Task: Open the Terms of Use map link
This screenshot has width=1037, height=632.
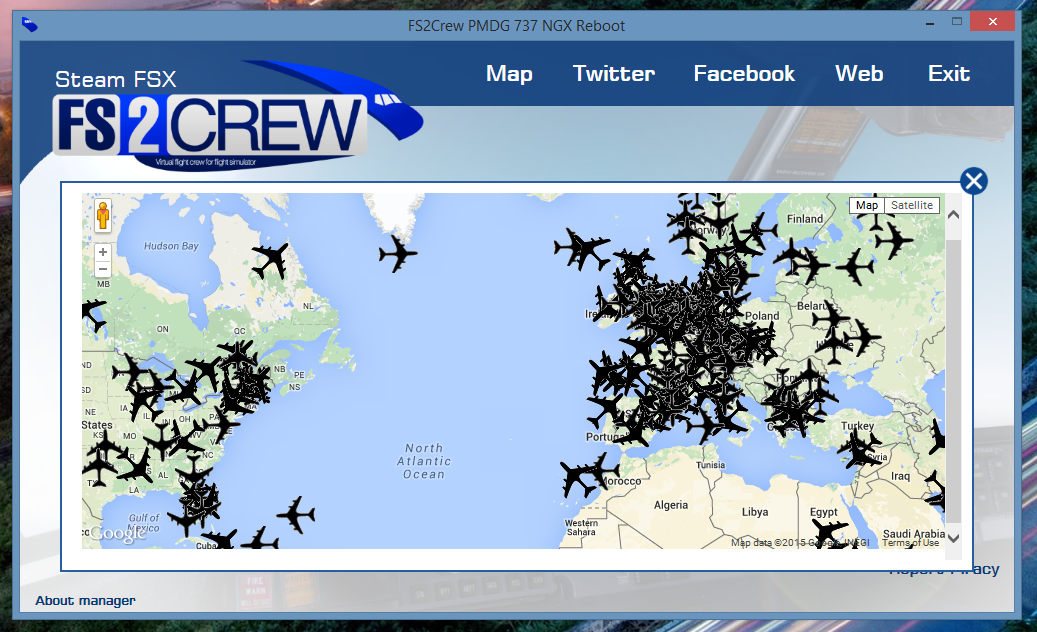Action: [x=911, y=543]
